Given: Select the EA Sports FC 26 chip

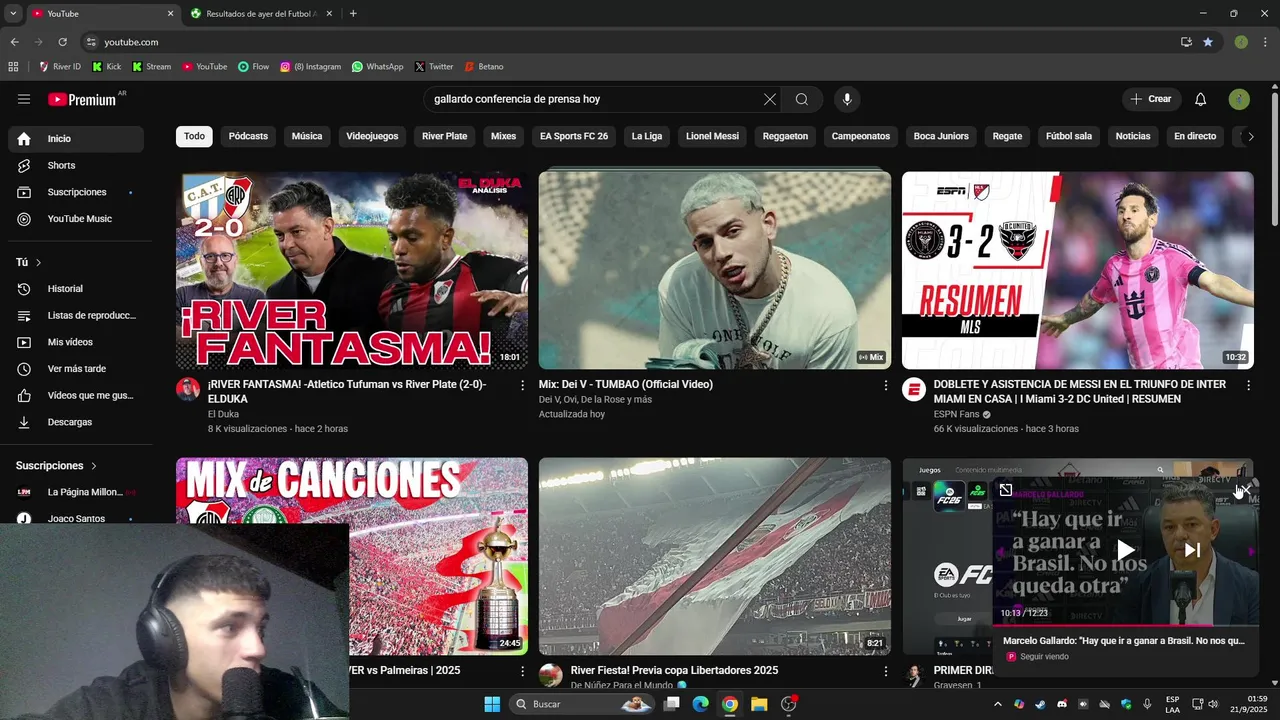Looking at the screenshot, I should pyautogui.click(x=574, y=136).
